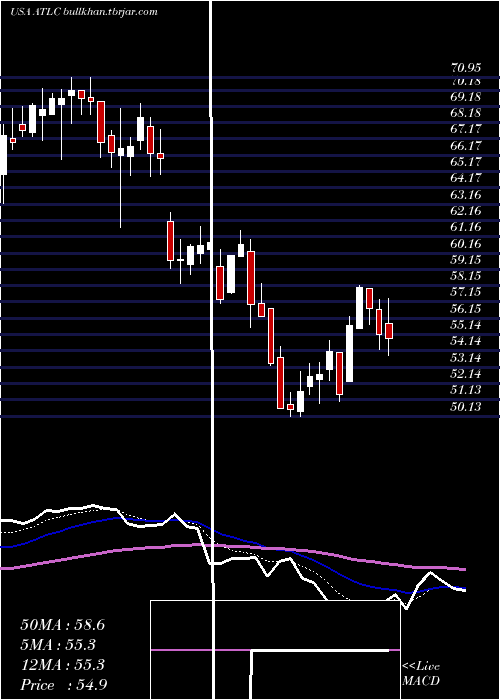Click the 51.13 price axis label
This screenshot has height=700, width=500.
tap(466, 390)
